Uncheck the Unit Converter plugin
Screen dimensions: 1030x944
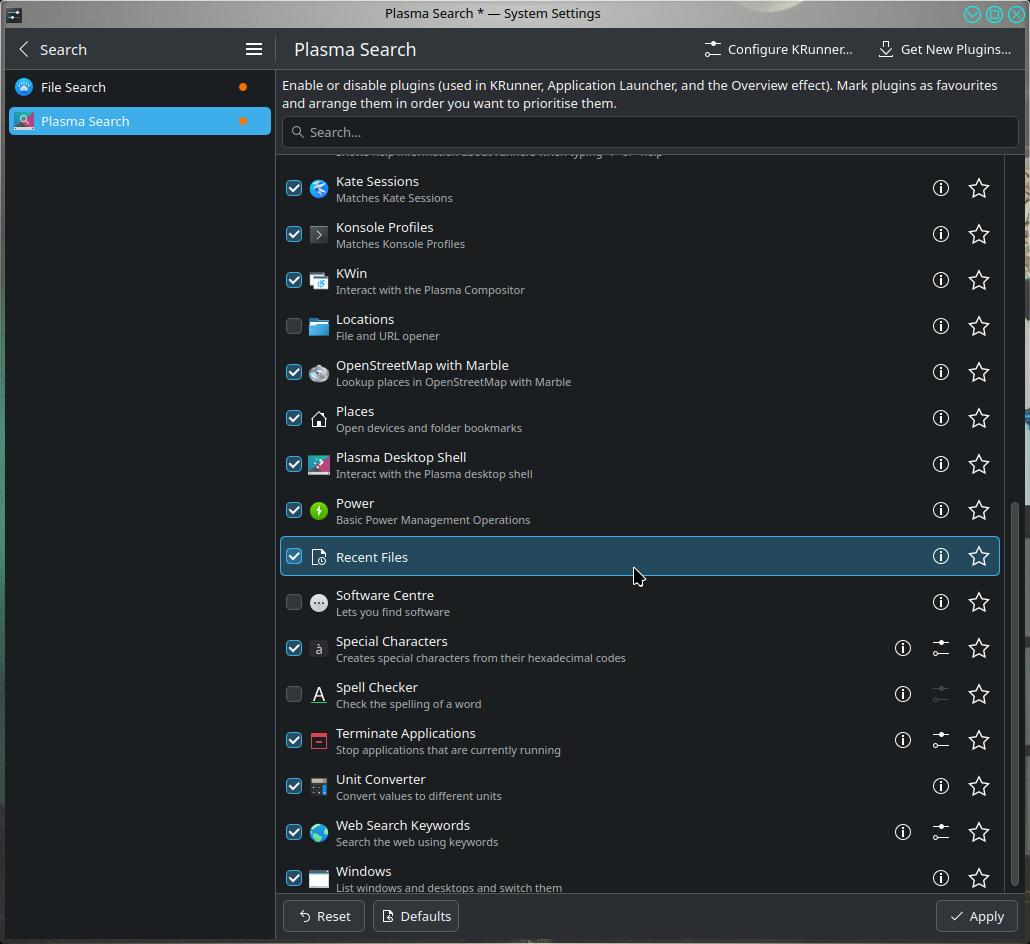294,786
